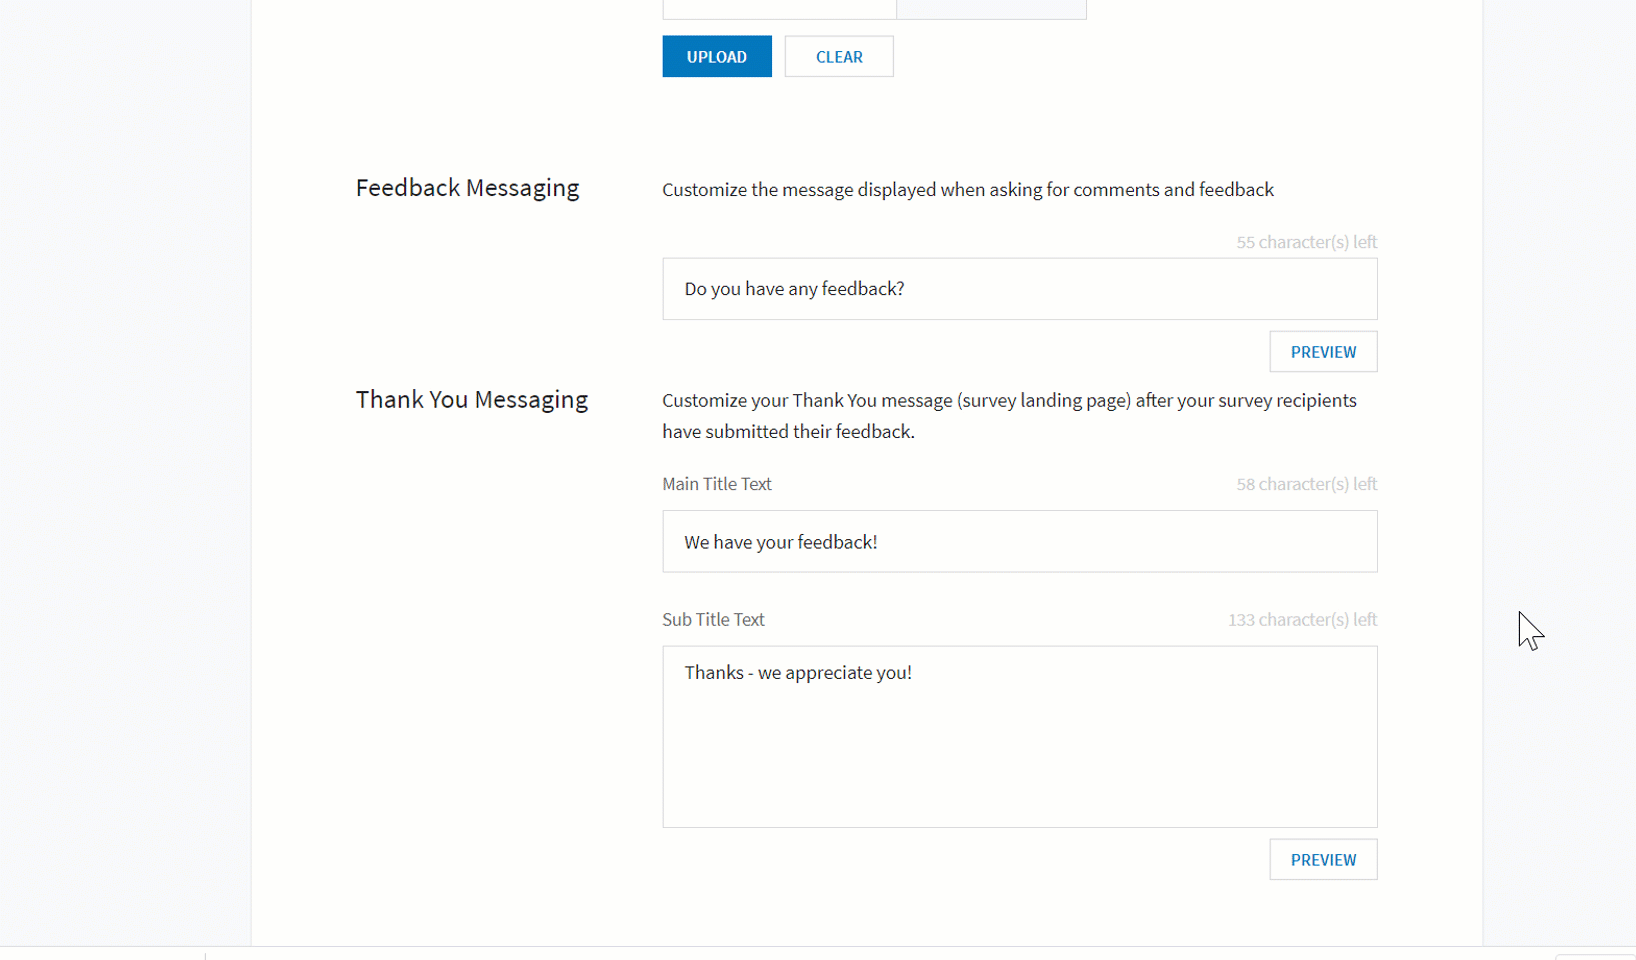Image resolution: width=1636 pixels, height=960 pixels.
Task: Click the CLEAR button
Action: tap(838, 57)
